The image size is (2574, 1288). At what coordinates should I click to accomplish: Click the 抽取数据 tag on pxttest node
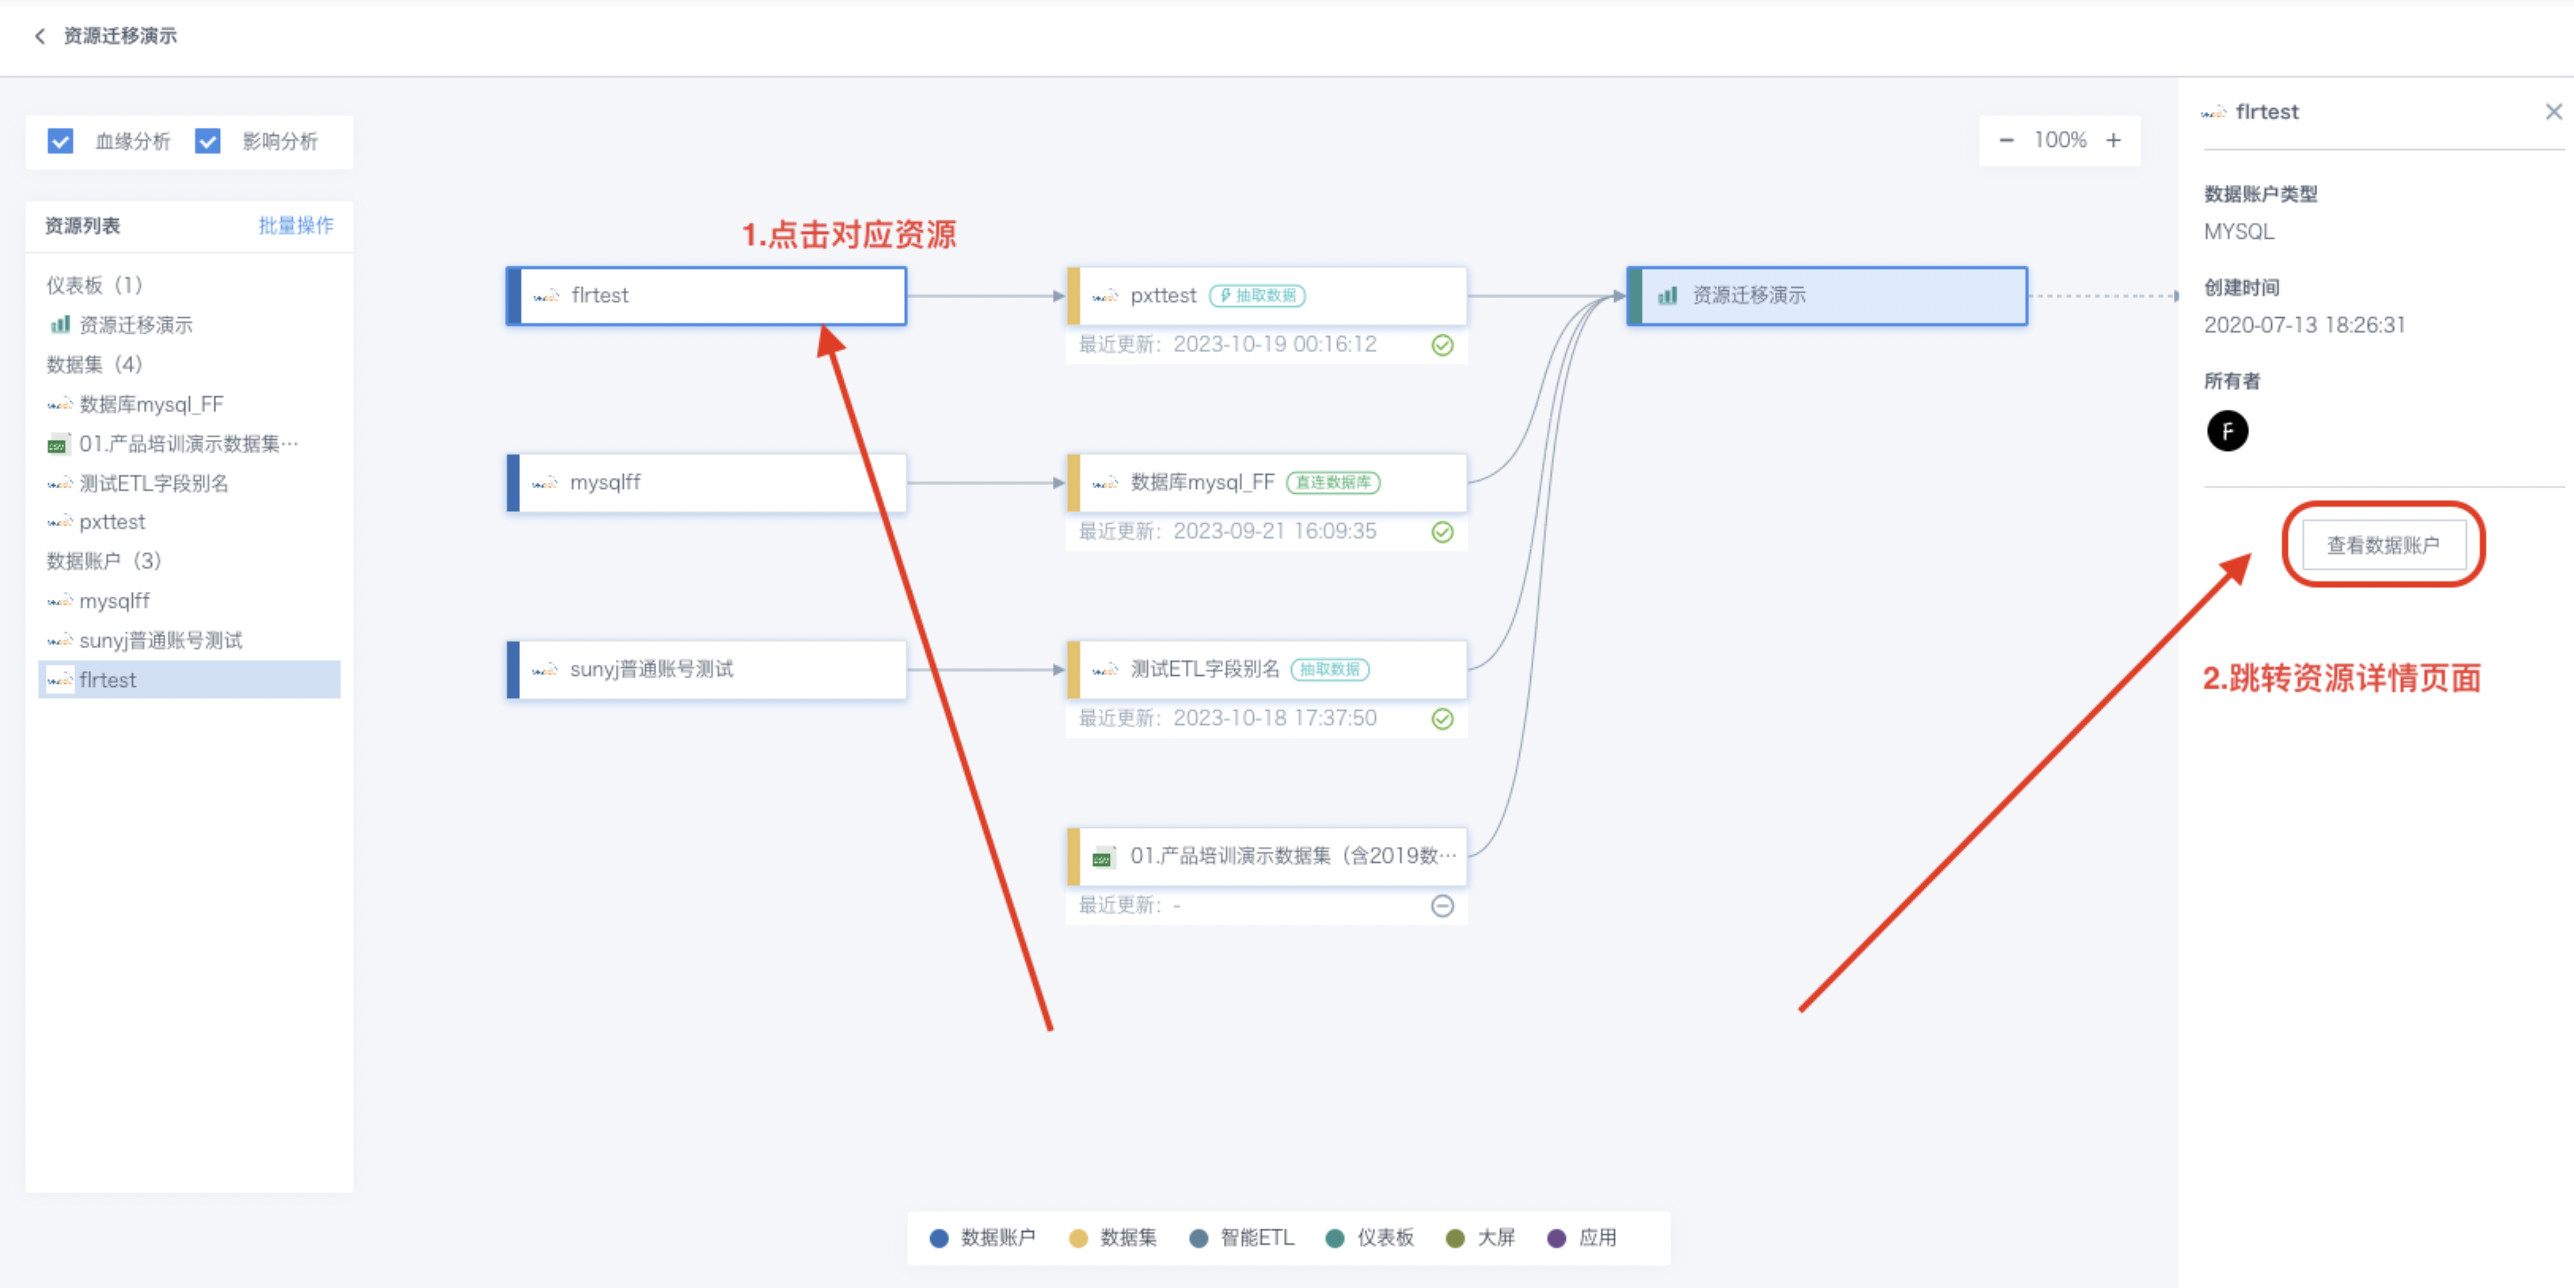(x=1256, y=295)
